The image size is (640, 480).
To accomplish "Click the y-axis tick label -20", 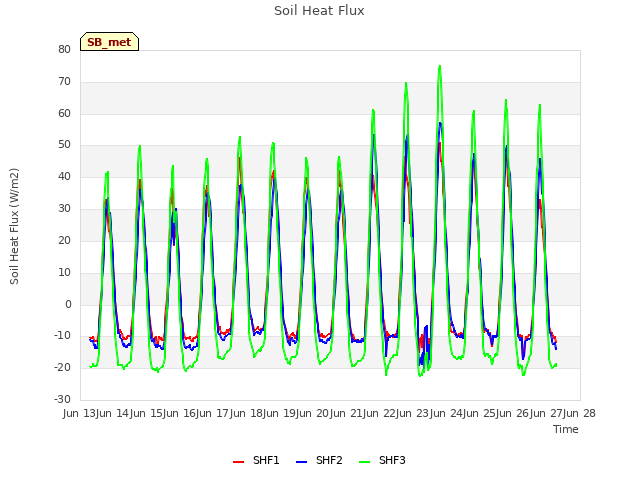I will coord(63,367).
